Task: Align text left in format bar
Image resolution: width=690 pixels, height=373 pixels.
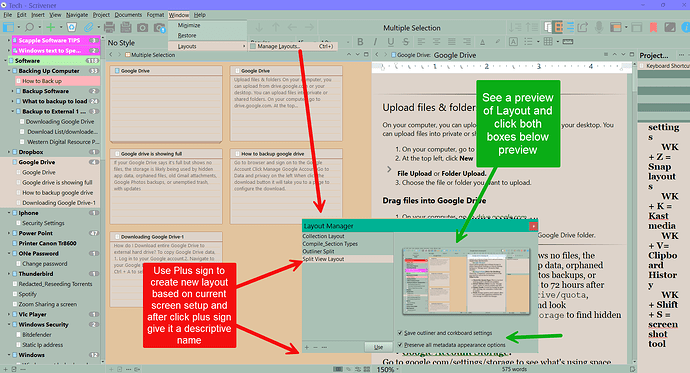Action: pos(421,42)
